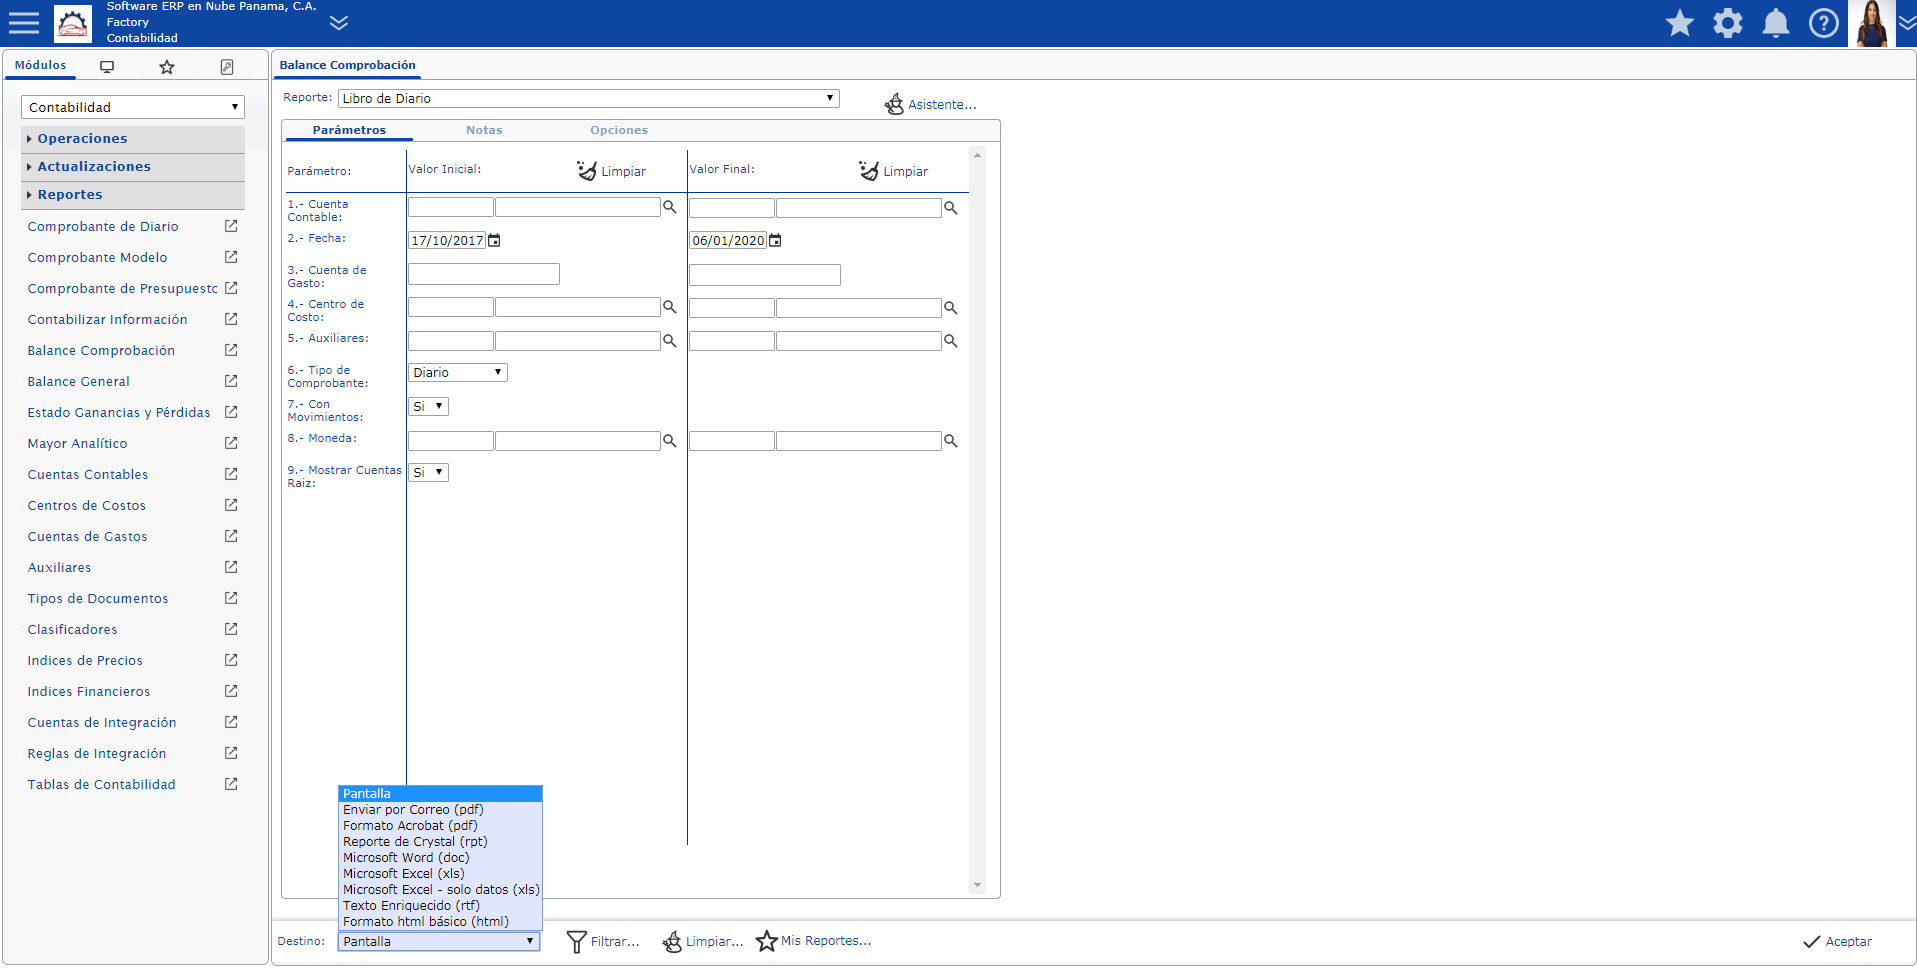Open the hamburger main menu

pyautogui.click(x=24, y=23)
